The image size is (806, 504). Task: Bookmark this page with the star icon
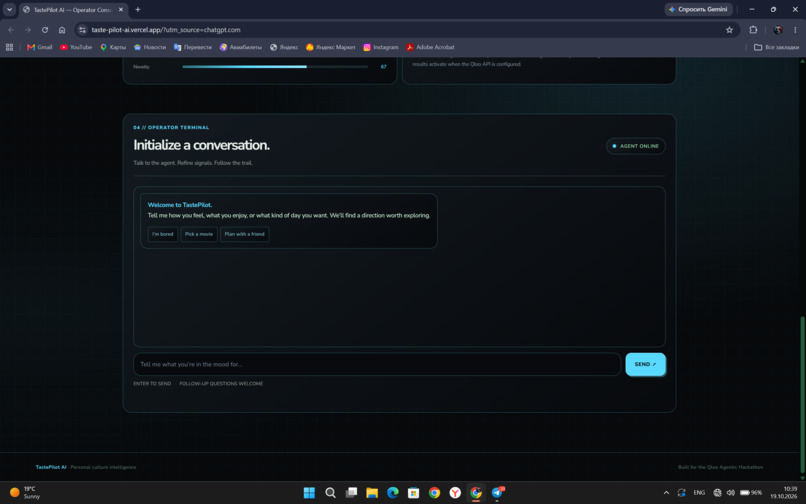point(729,30)
